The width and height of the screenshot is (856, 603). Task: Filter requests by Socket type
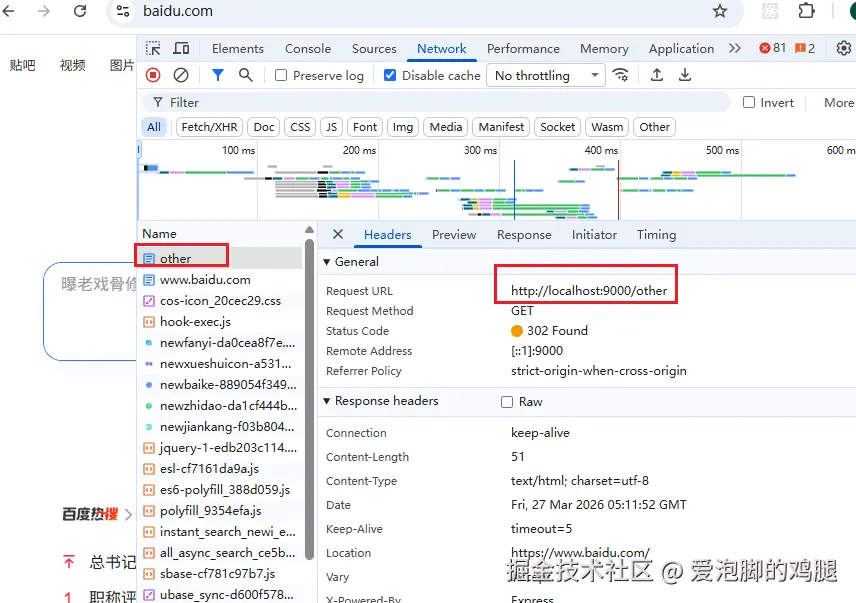(557, 127)
